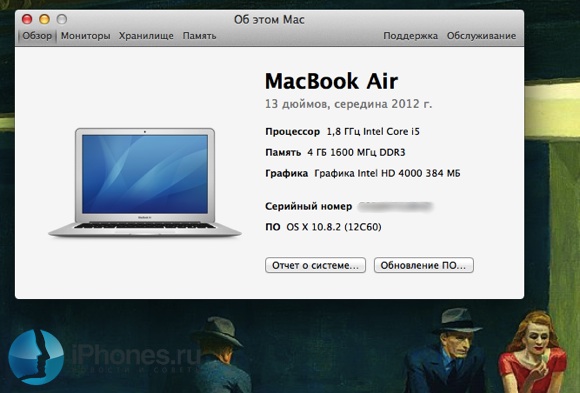This screenshot has height=393, width=580.
Task: Go to the Память tab
Action: tap(199, 36)
